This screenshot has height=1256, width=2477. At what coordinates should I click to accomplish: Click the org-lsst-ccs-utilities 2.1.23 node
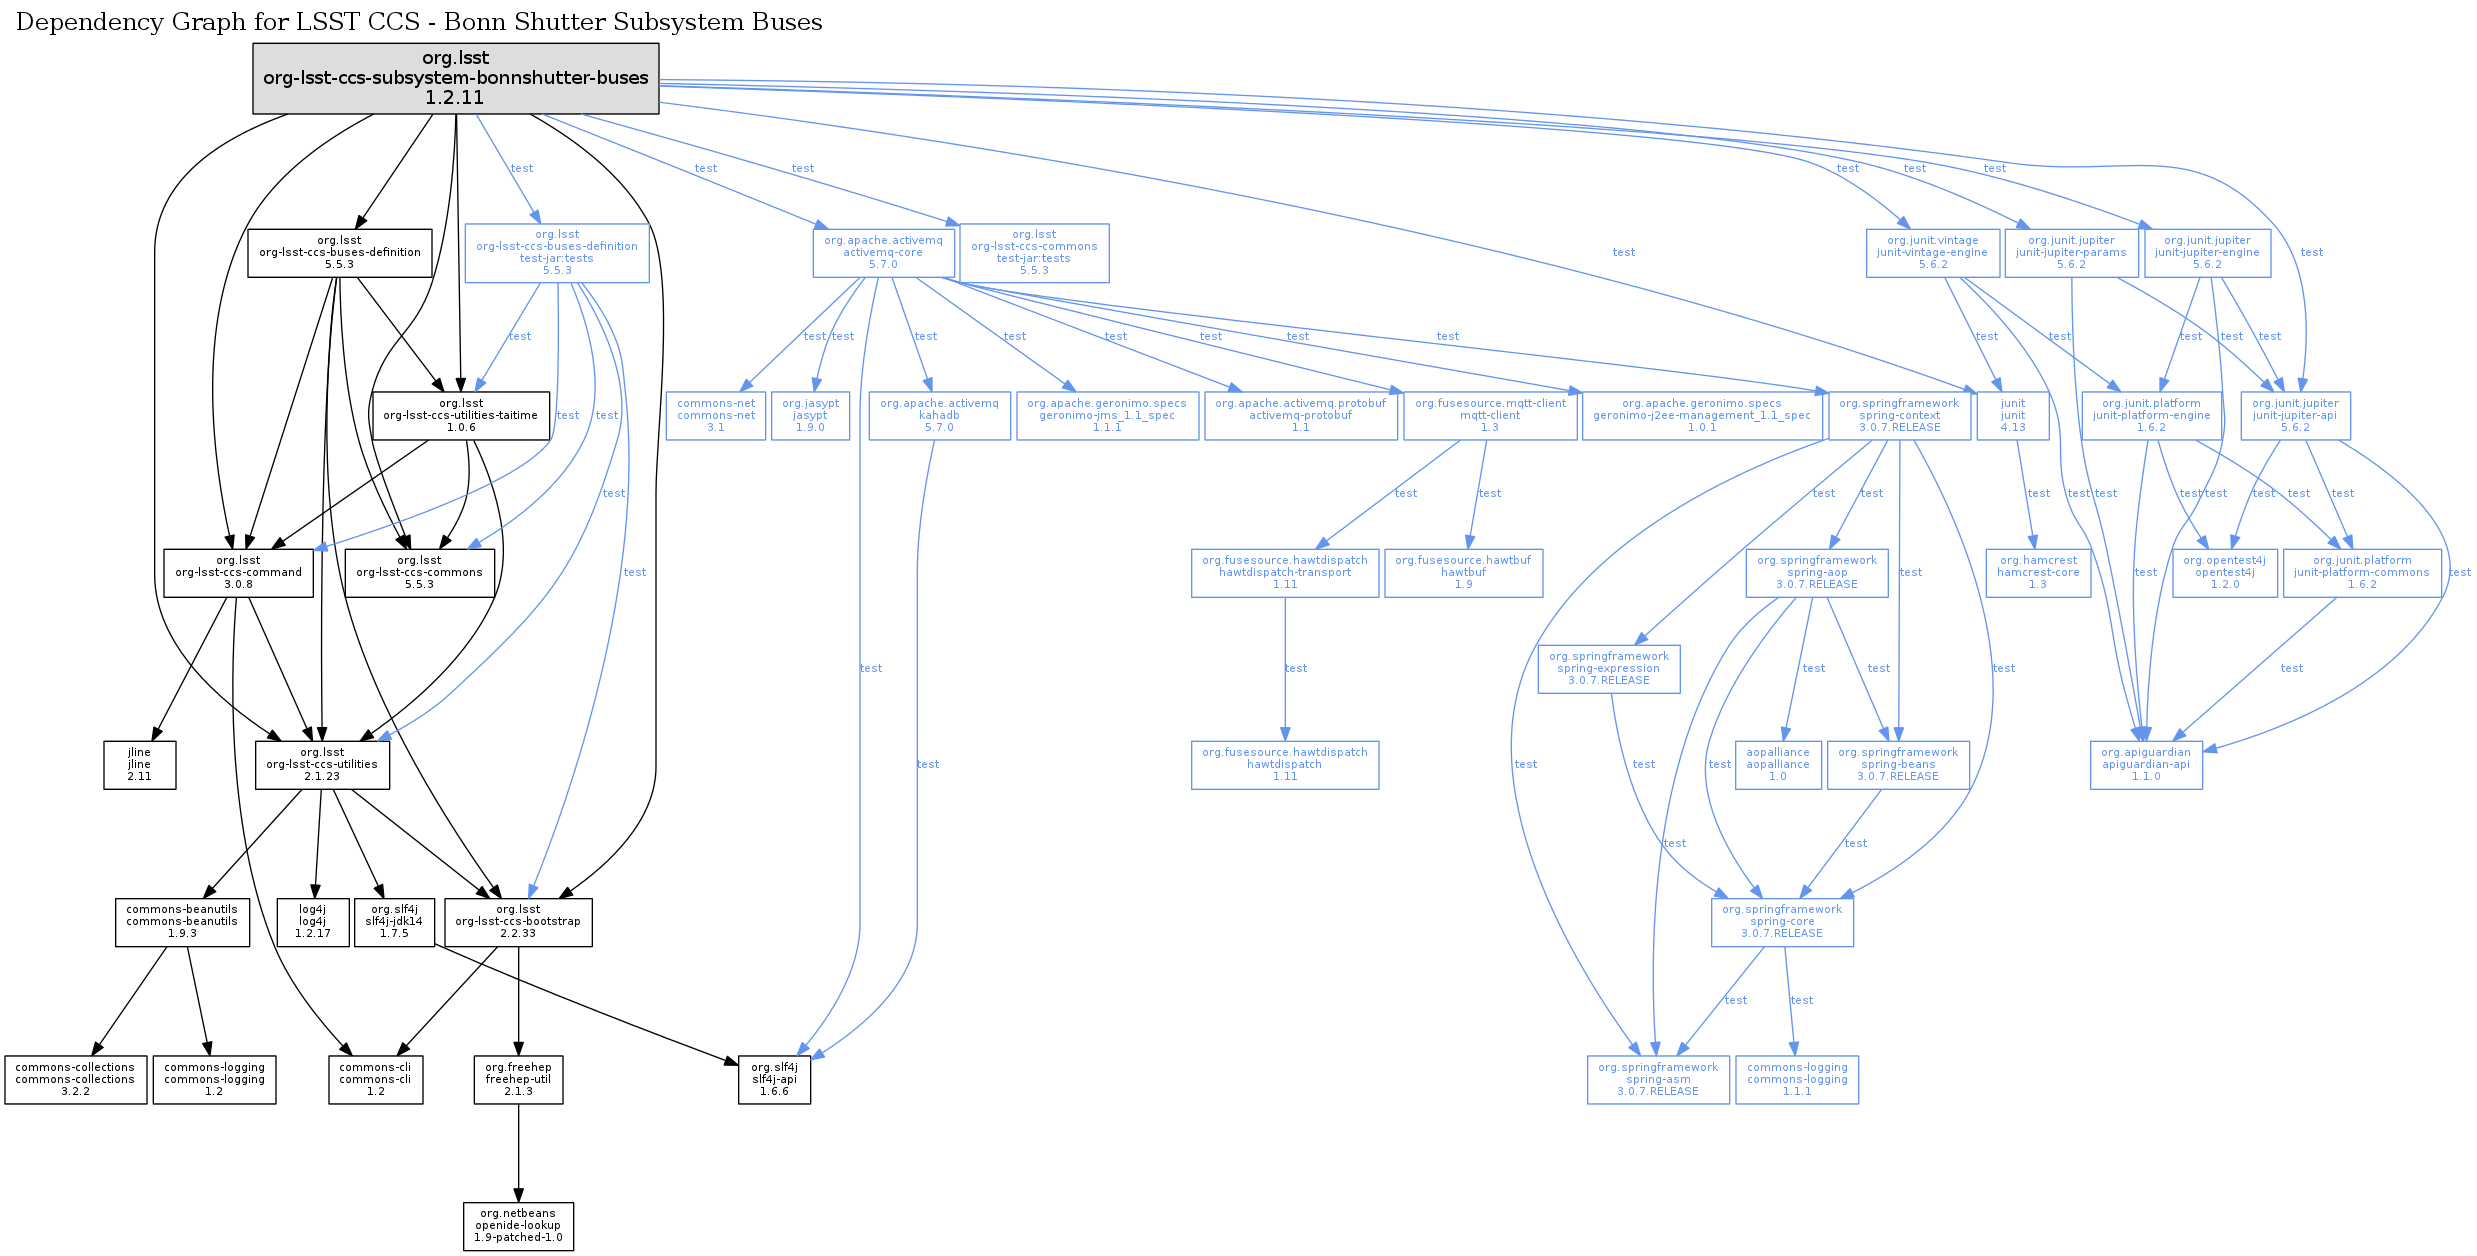click(322, 765)
